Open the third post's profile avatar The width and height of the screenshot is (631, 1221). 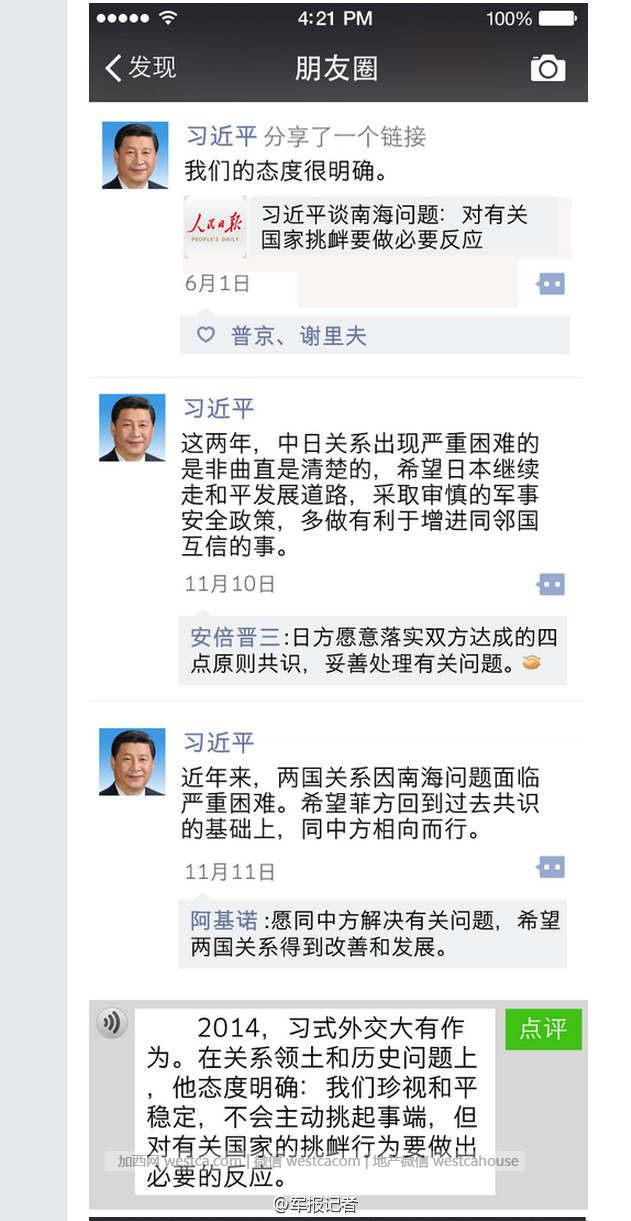[x=132, y=762]
